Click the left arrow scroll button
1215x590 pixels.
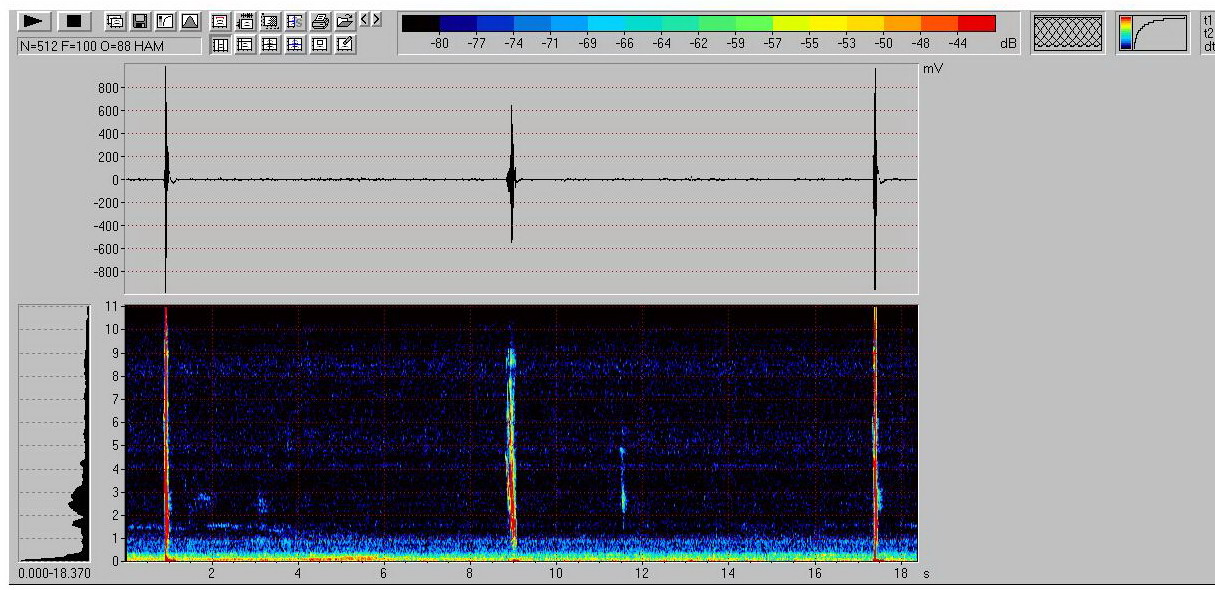pos(363,20)
